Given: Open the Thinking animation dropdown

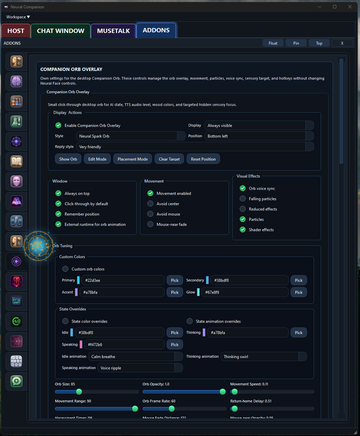Looking at the screenshot, I should [264, 357].
